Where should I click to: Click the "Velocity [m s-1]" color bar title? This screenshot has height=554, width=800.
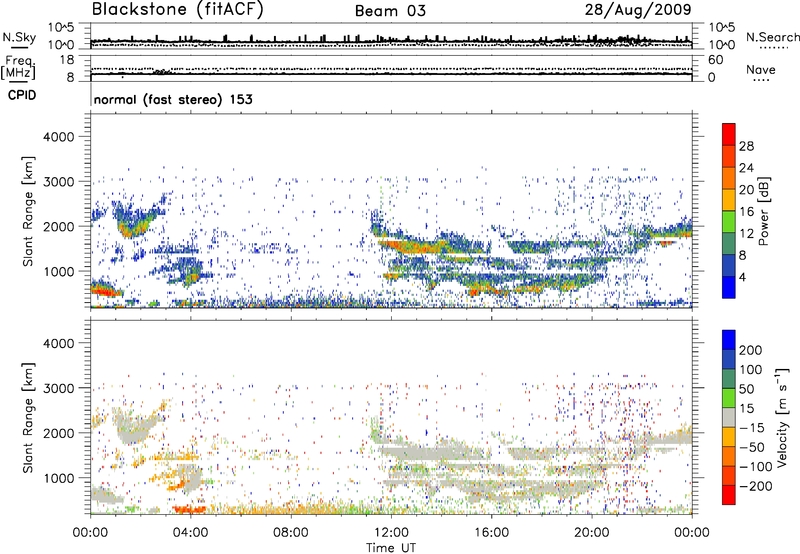click(x=783, y=417)
